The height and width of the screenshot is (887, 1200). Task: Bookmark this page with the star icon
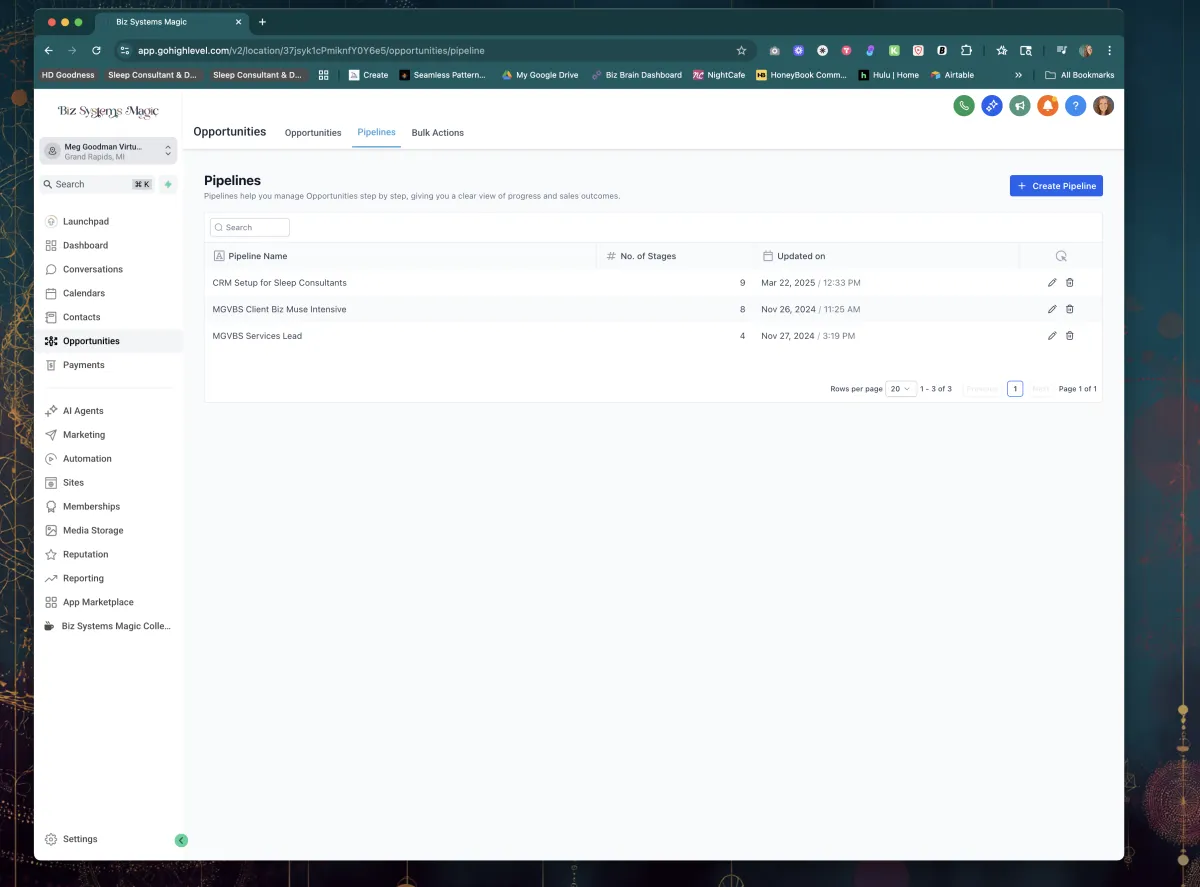[741, 50]
